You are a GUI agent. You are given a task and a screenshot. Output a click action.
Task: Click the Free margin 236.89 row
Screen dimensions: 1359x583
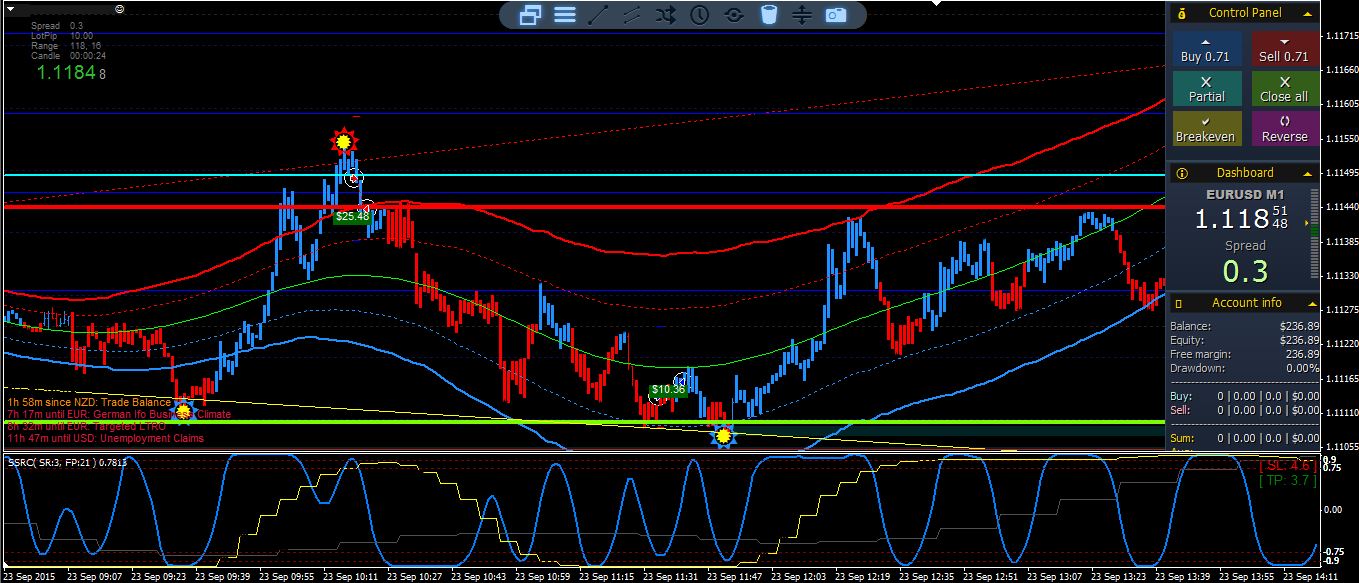(x=1245, y=354)
